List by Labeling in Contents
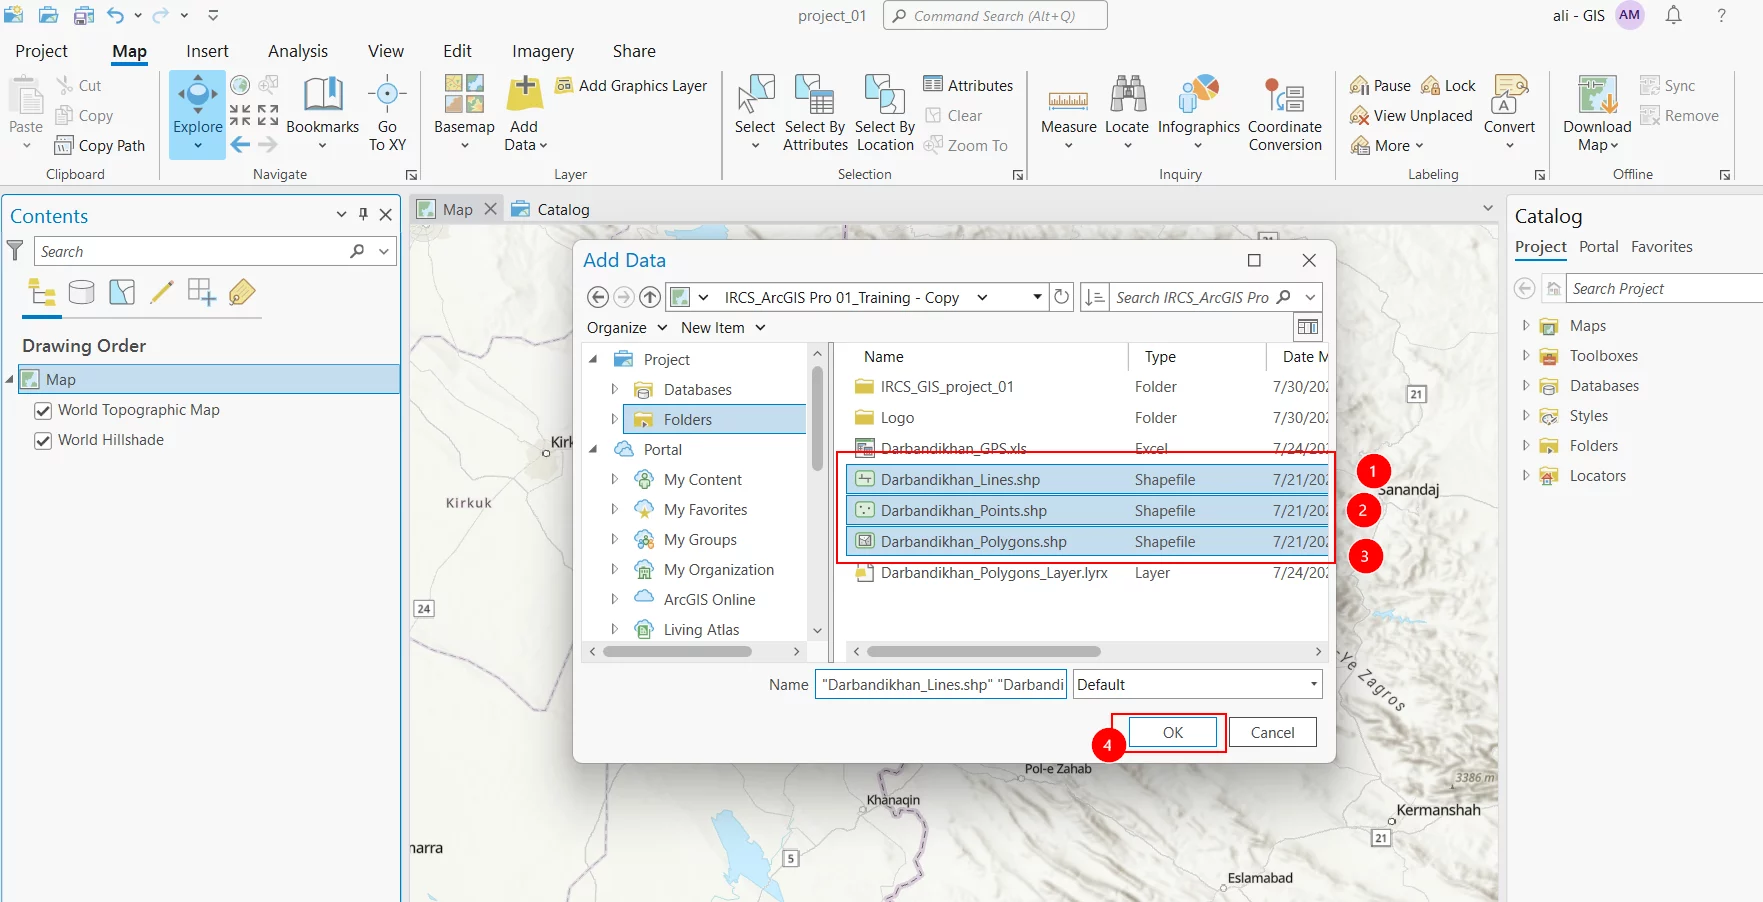 242,292
